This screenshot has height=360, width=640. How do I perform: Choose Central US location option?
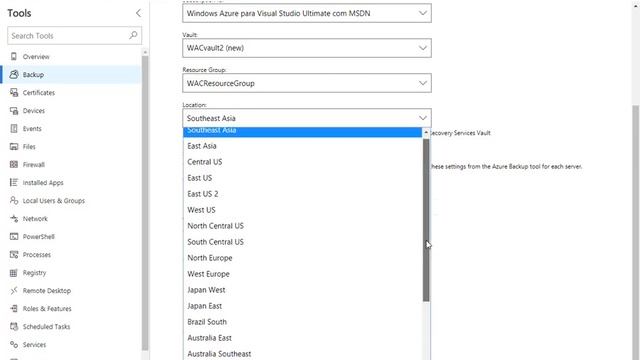[302, 162]
